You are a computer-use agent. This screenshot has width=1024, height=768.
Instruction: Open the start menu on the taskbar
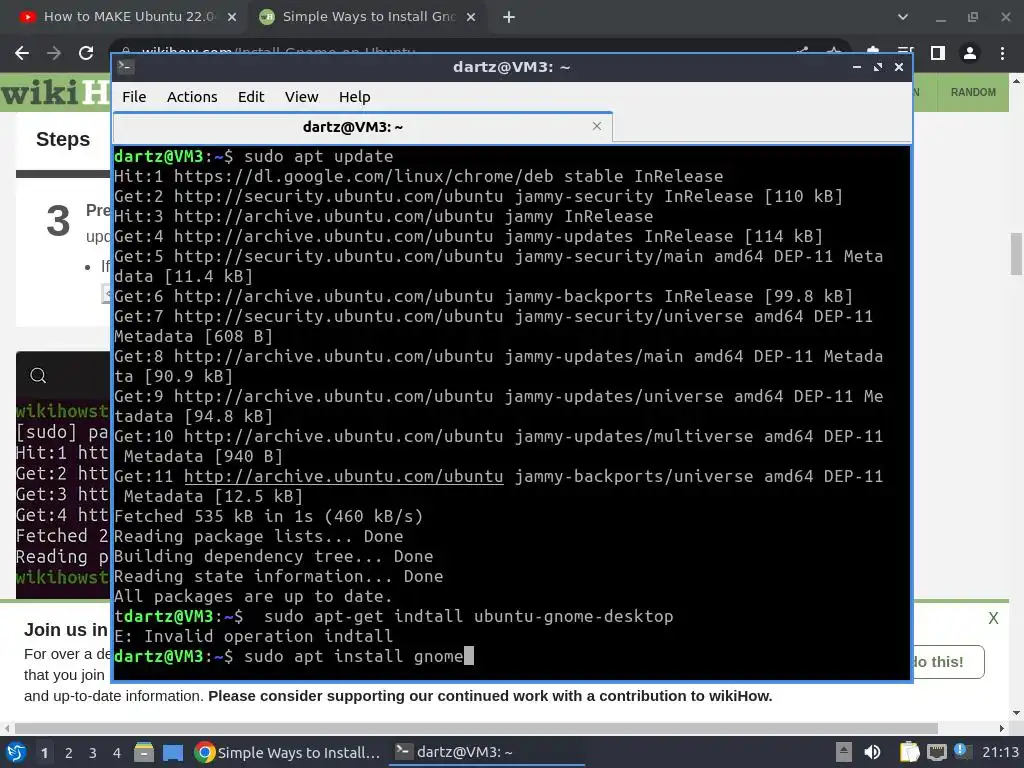tap(16, 752)
